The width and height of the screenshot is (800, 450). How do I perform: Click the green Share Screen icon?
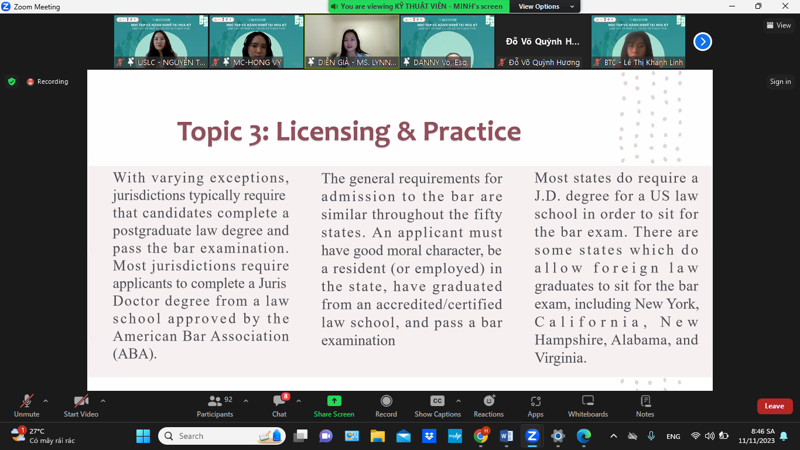point(334,401)
